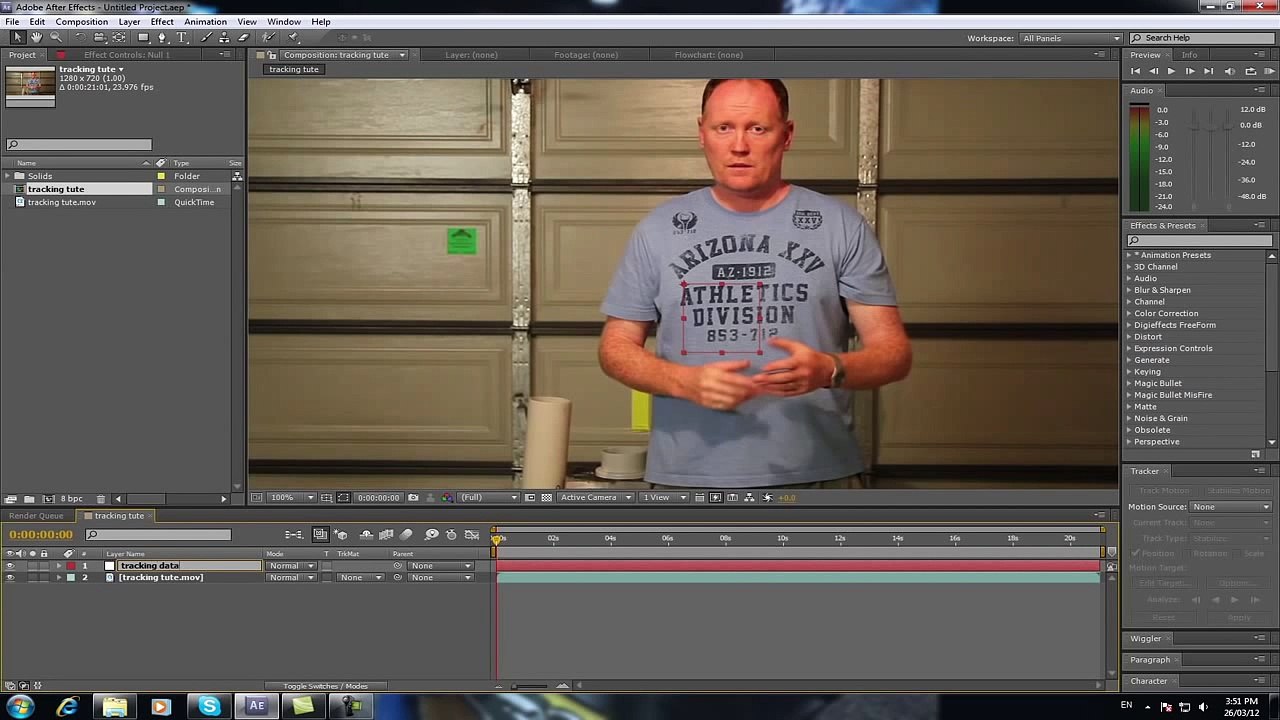Open the Effect menu

click(x=162, y=22)
